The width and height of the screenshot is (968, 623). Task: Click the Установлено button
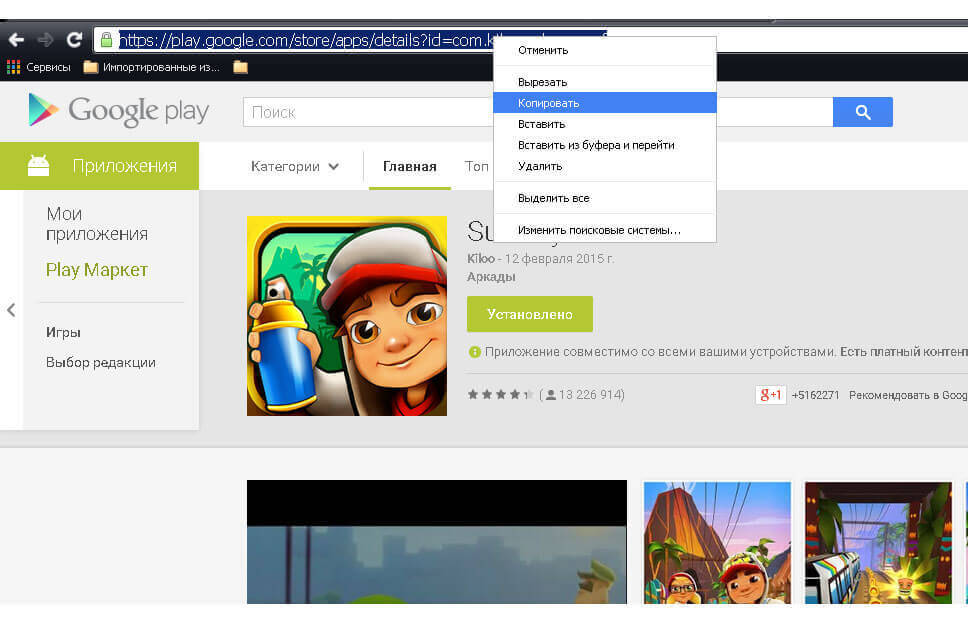coord(530,314)
